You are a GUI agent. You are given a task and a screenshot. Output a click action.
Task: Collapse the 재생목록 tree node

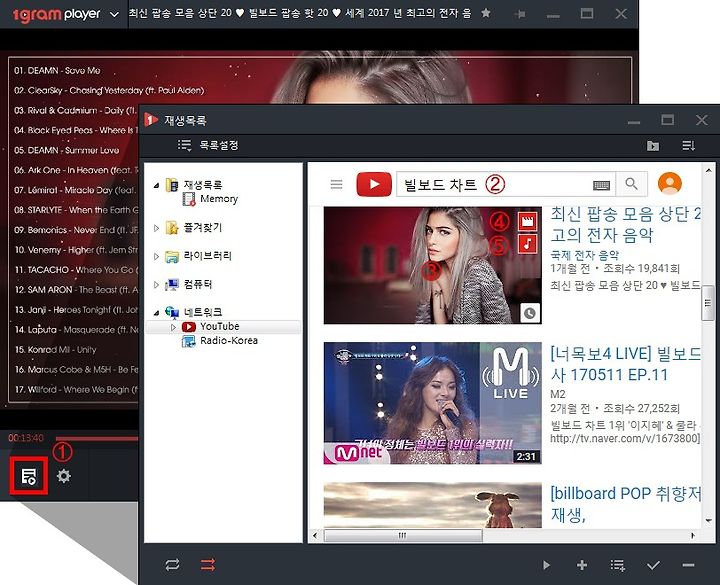[x=157, y=185]
